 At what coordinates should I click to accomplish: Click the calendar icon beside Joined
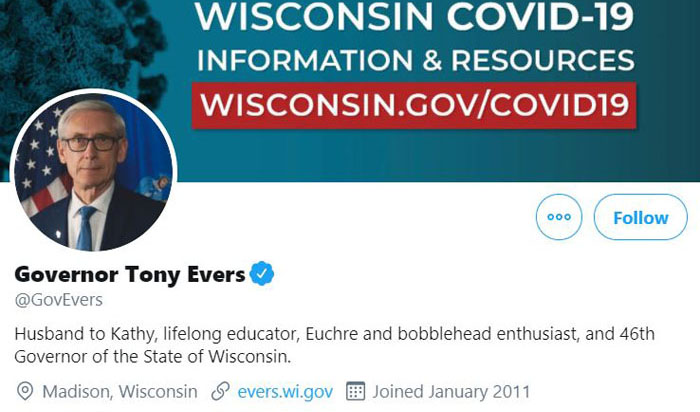[x=355, y=391]
